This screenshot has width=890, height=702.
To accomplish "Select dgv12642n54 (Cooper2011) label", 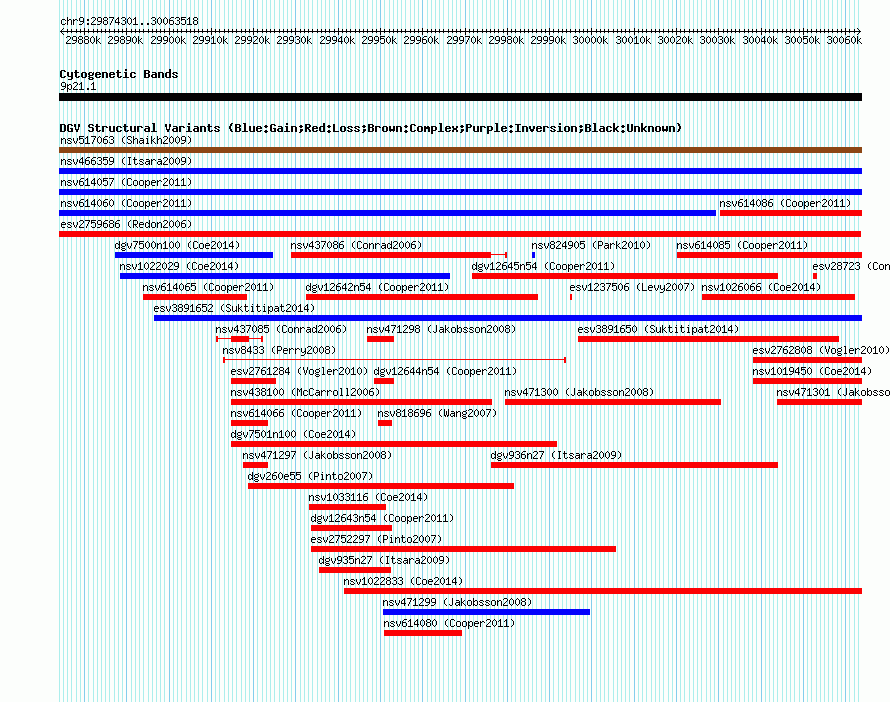I will pyautogui.click(x=377, y=287).
